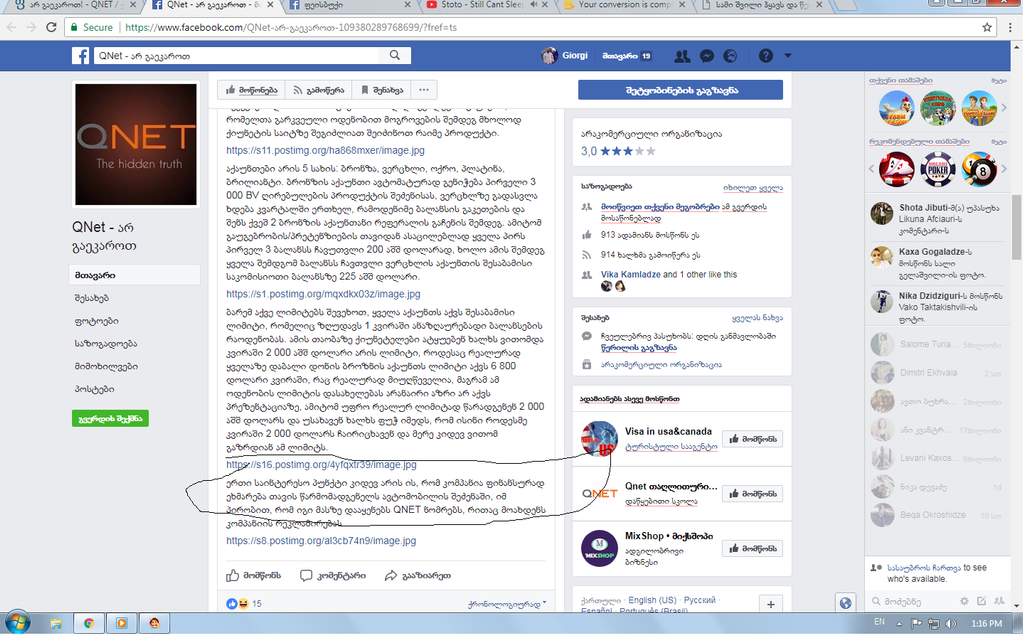The width and height of the screenshot is (1024, 640).
Task: Click the new message compose icon in chat
Action: 981,601
